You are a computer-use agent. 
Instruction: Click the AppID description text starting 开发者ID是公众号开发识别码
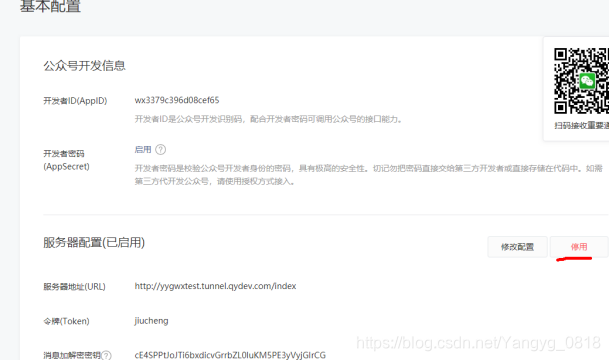point(268,119)
